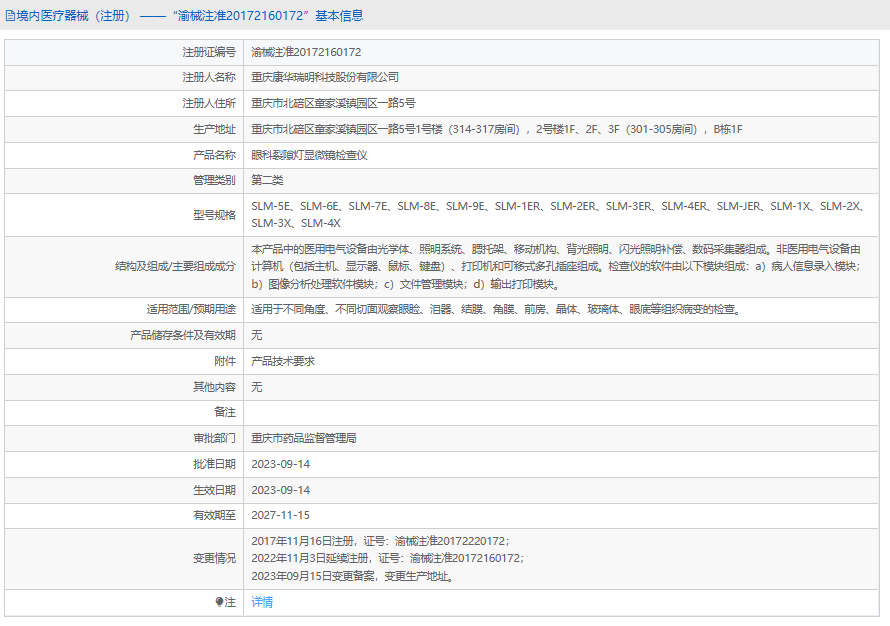Click the 适用范围/预期用途 value text
The height and width of the screenshot is (626, 890).
[496, 310]
